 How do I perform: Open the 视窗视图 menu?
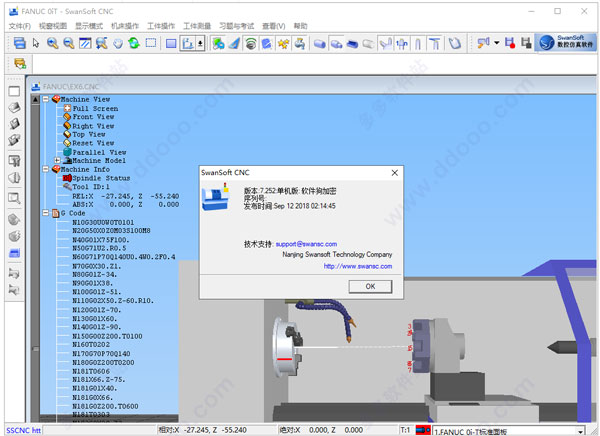click(x=53, y=26)
